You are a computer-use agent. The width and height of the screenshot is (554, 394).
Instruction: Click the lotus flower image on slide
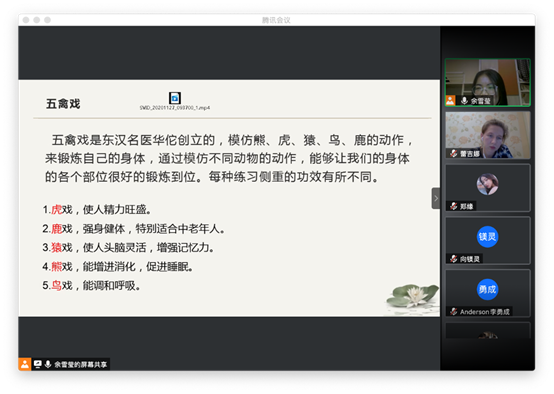click(x=412, y=297)
